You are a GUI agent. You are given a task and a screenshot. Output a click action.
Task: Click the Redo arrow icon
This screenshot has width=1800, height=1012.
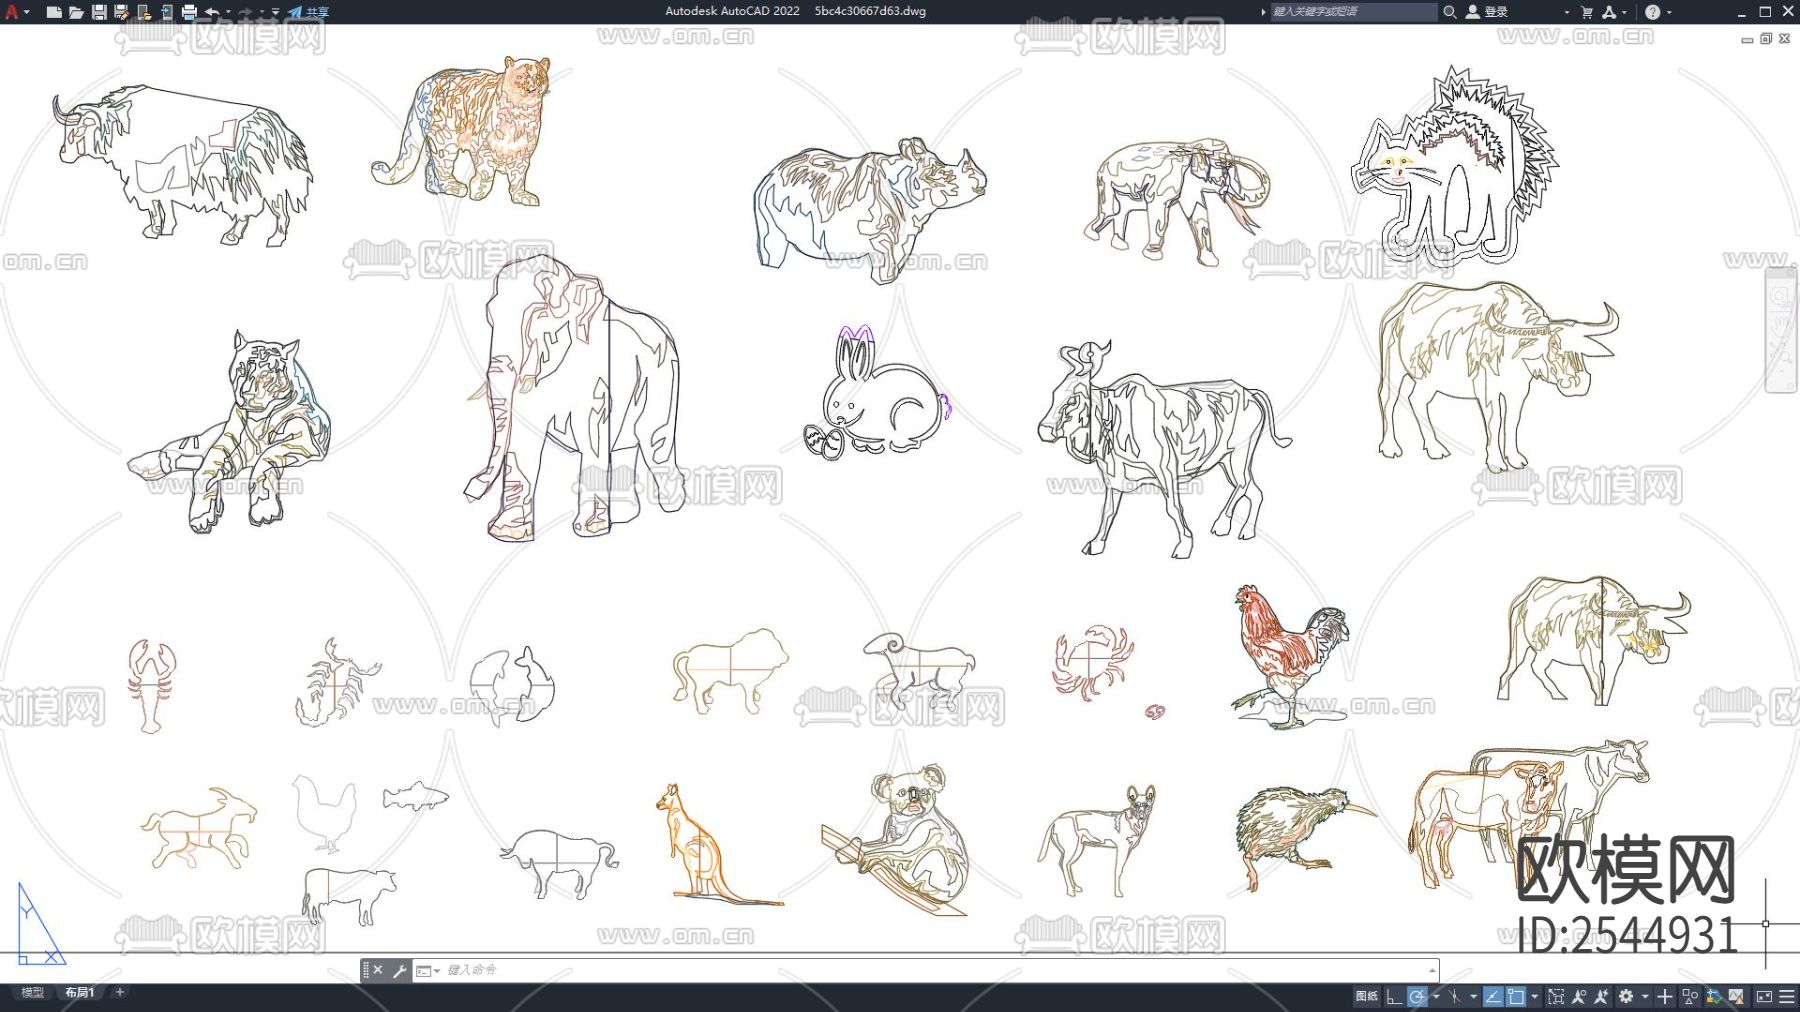pyautogui.click(x=245, y=12)
